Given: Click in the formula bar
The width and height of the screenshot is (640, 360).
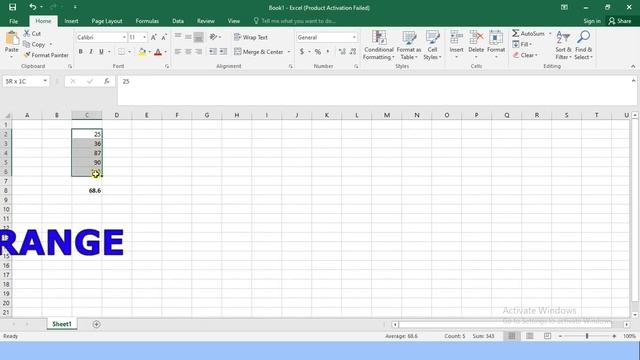Looking at the screenshot, I should [x=375, y=90].
